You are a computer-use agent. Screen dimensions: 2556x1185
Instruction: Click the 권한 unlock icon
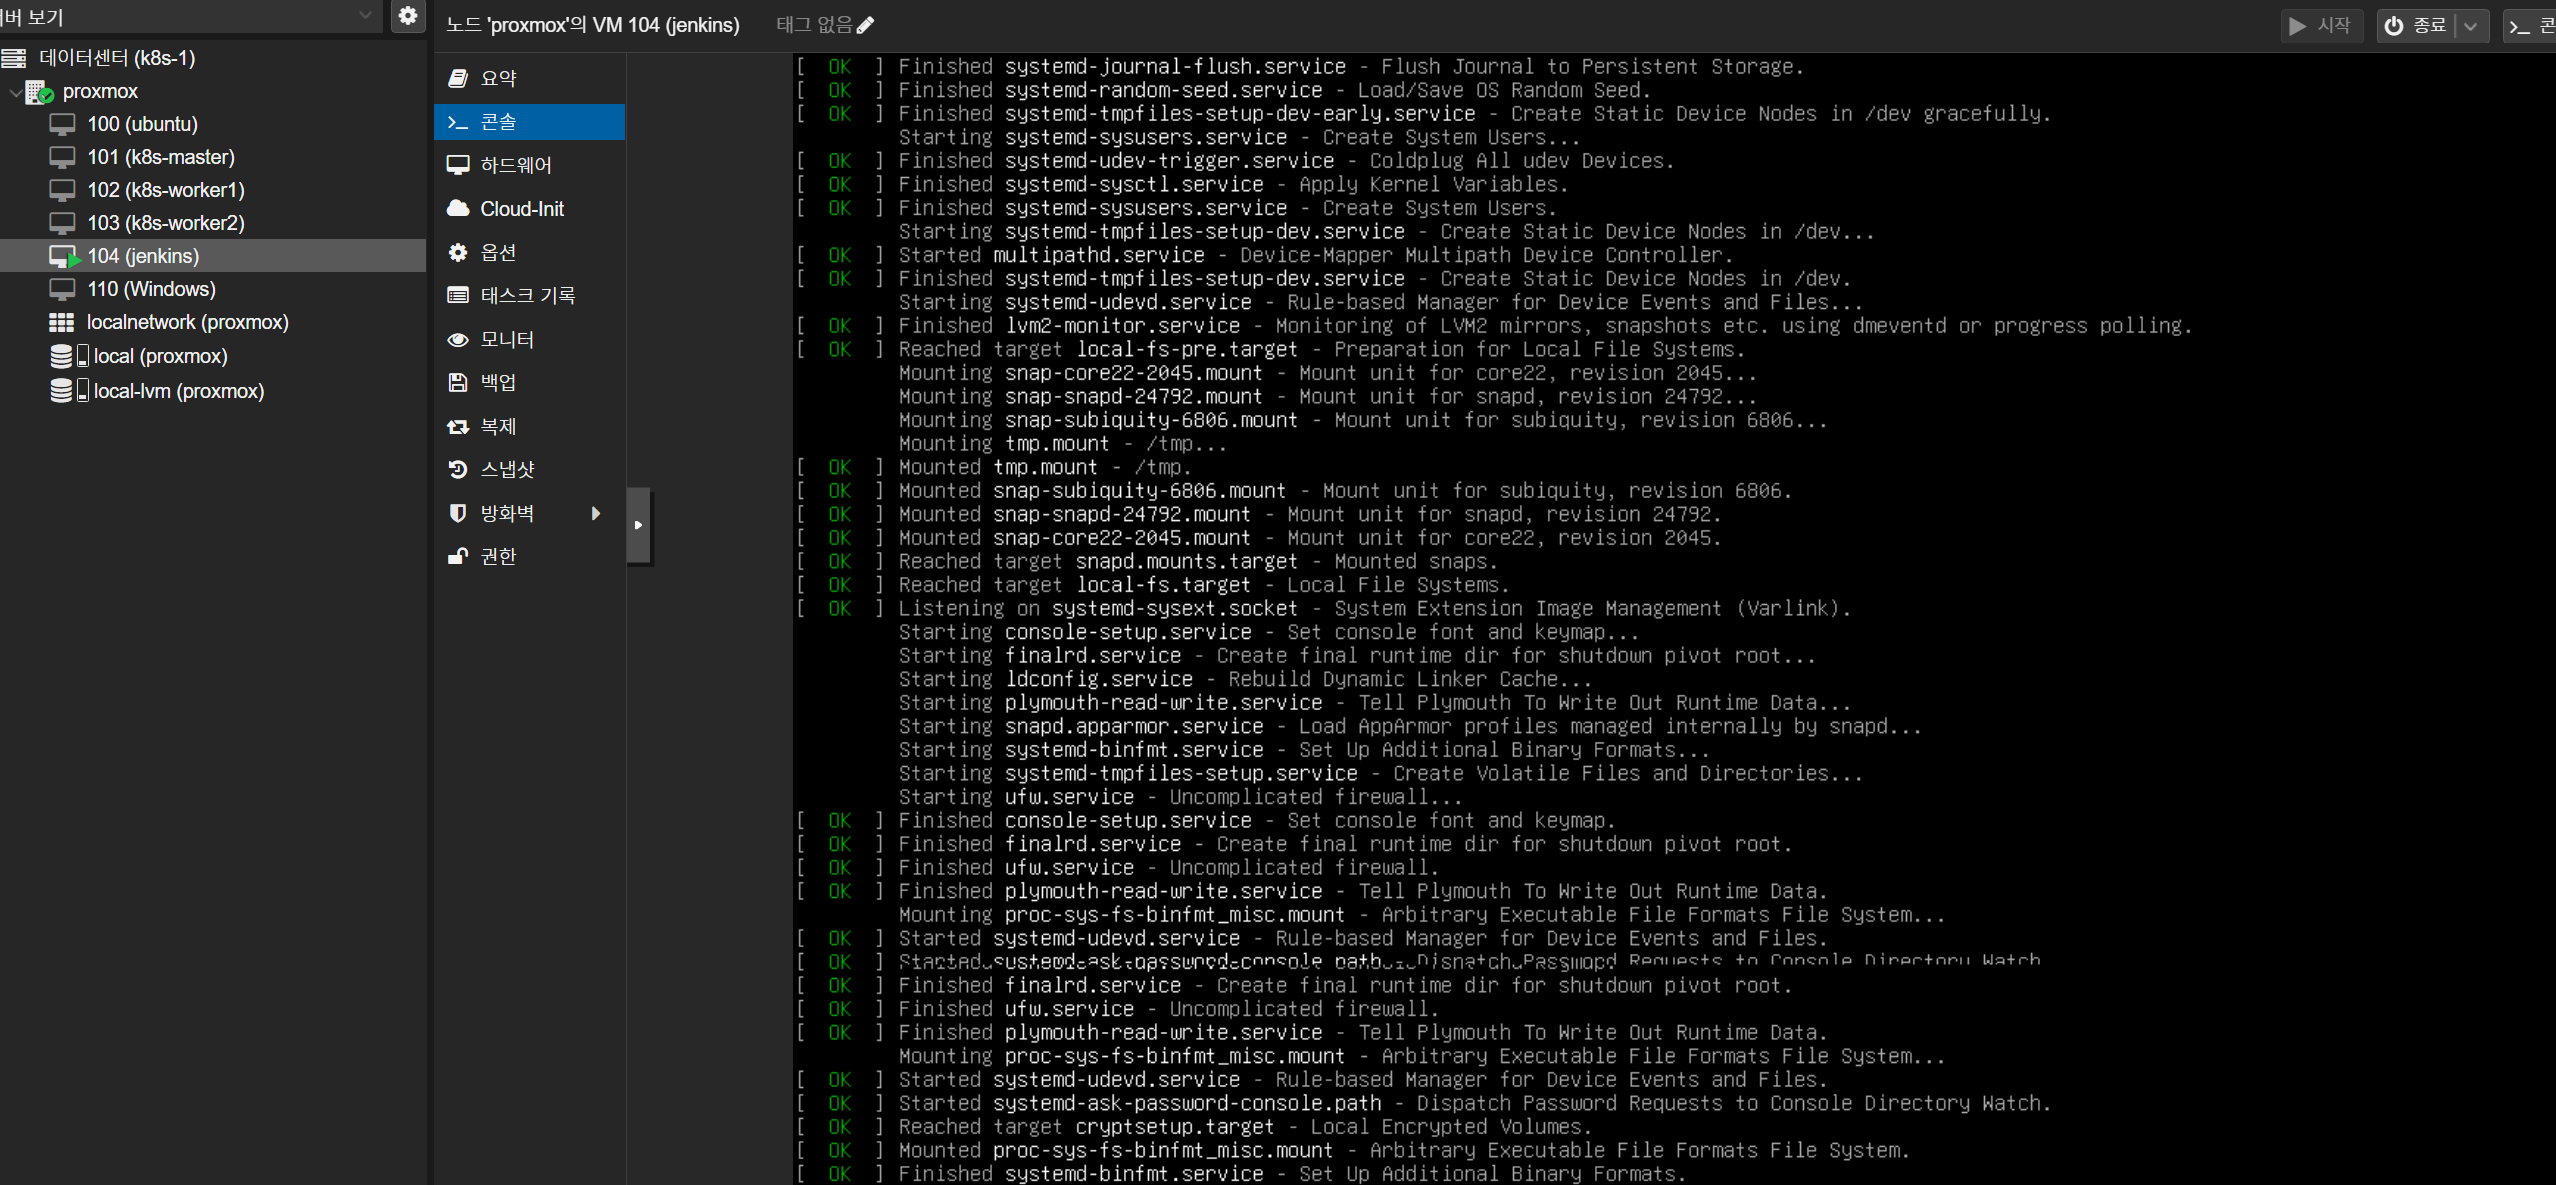[458, 556]
